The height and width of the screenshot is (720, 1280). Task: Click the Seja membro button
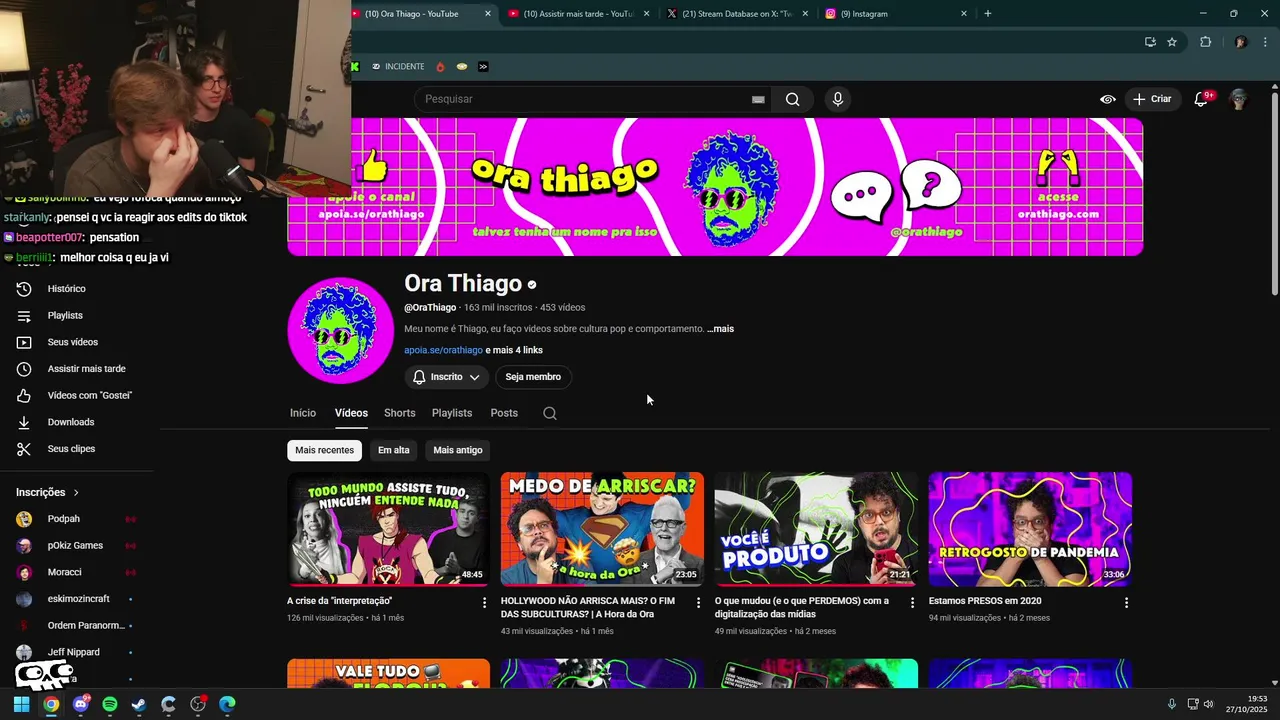point(533,377)
